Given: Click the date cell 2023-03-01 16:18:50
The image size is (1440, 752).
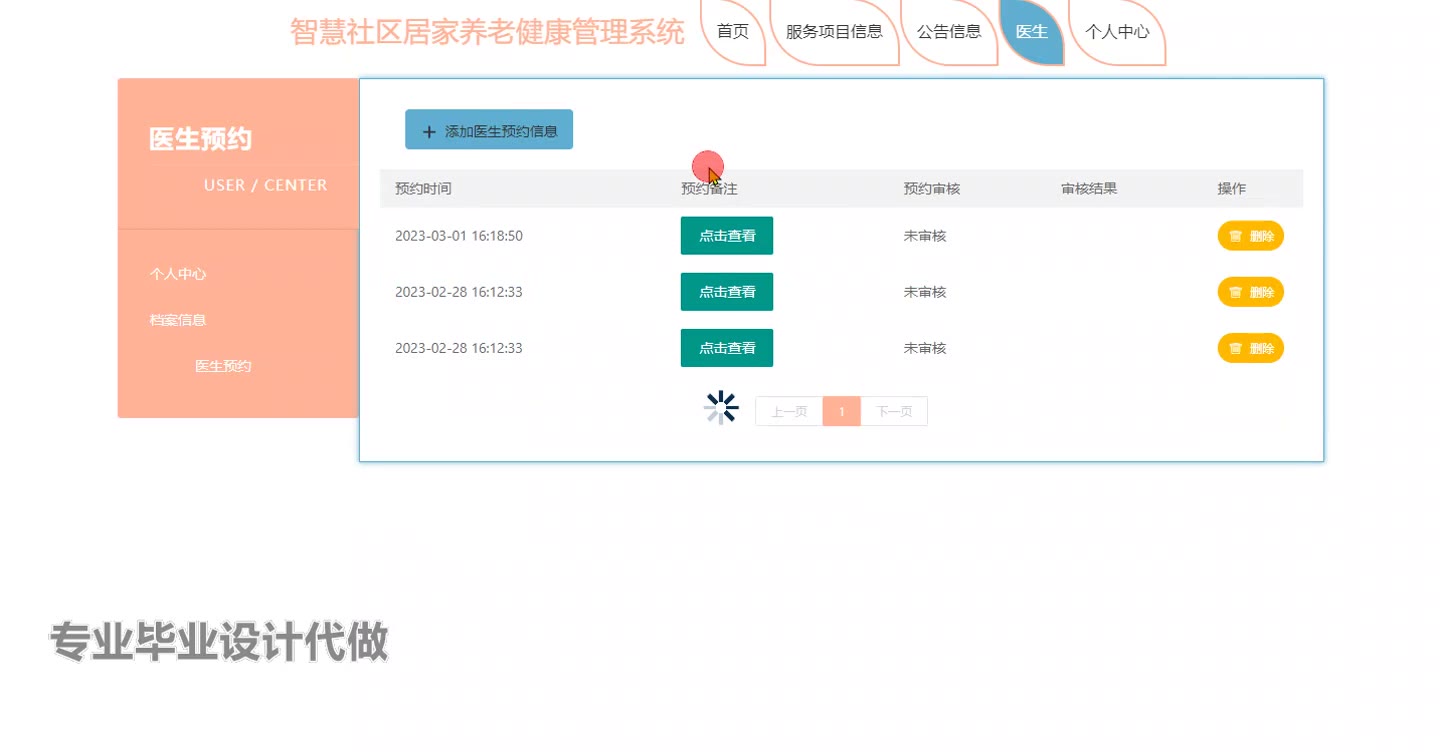Looking at the screenshot, I should 459,236.
